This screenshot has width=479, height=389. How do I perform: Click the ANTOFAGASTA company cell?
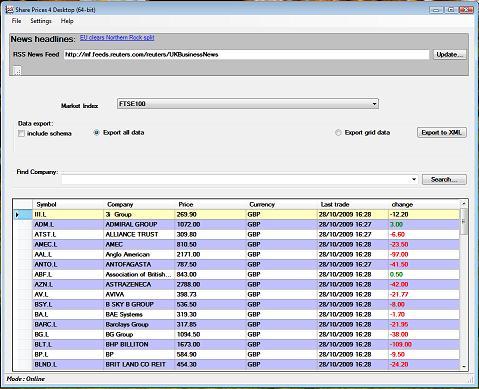139,265
